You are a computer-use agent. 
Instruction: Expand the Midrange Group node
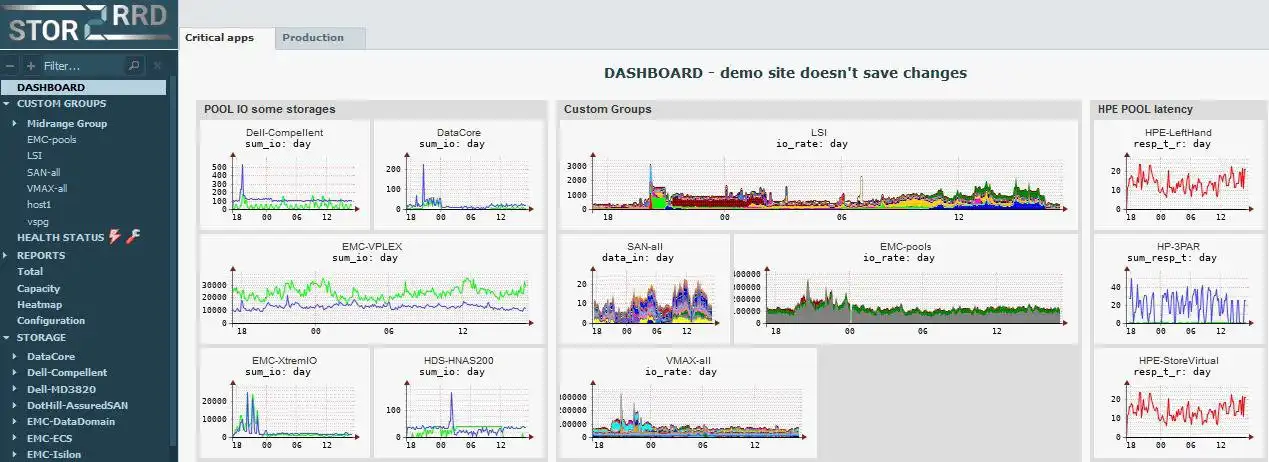click(x=15, y=124)
